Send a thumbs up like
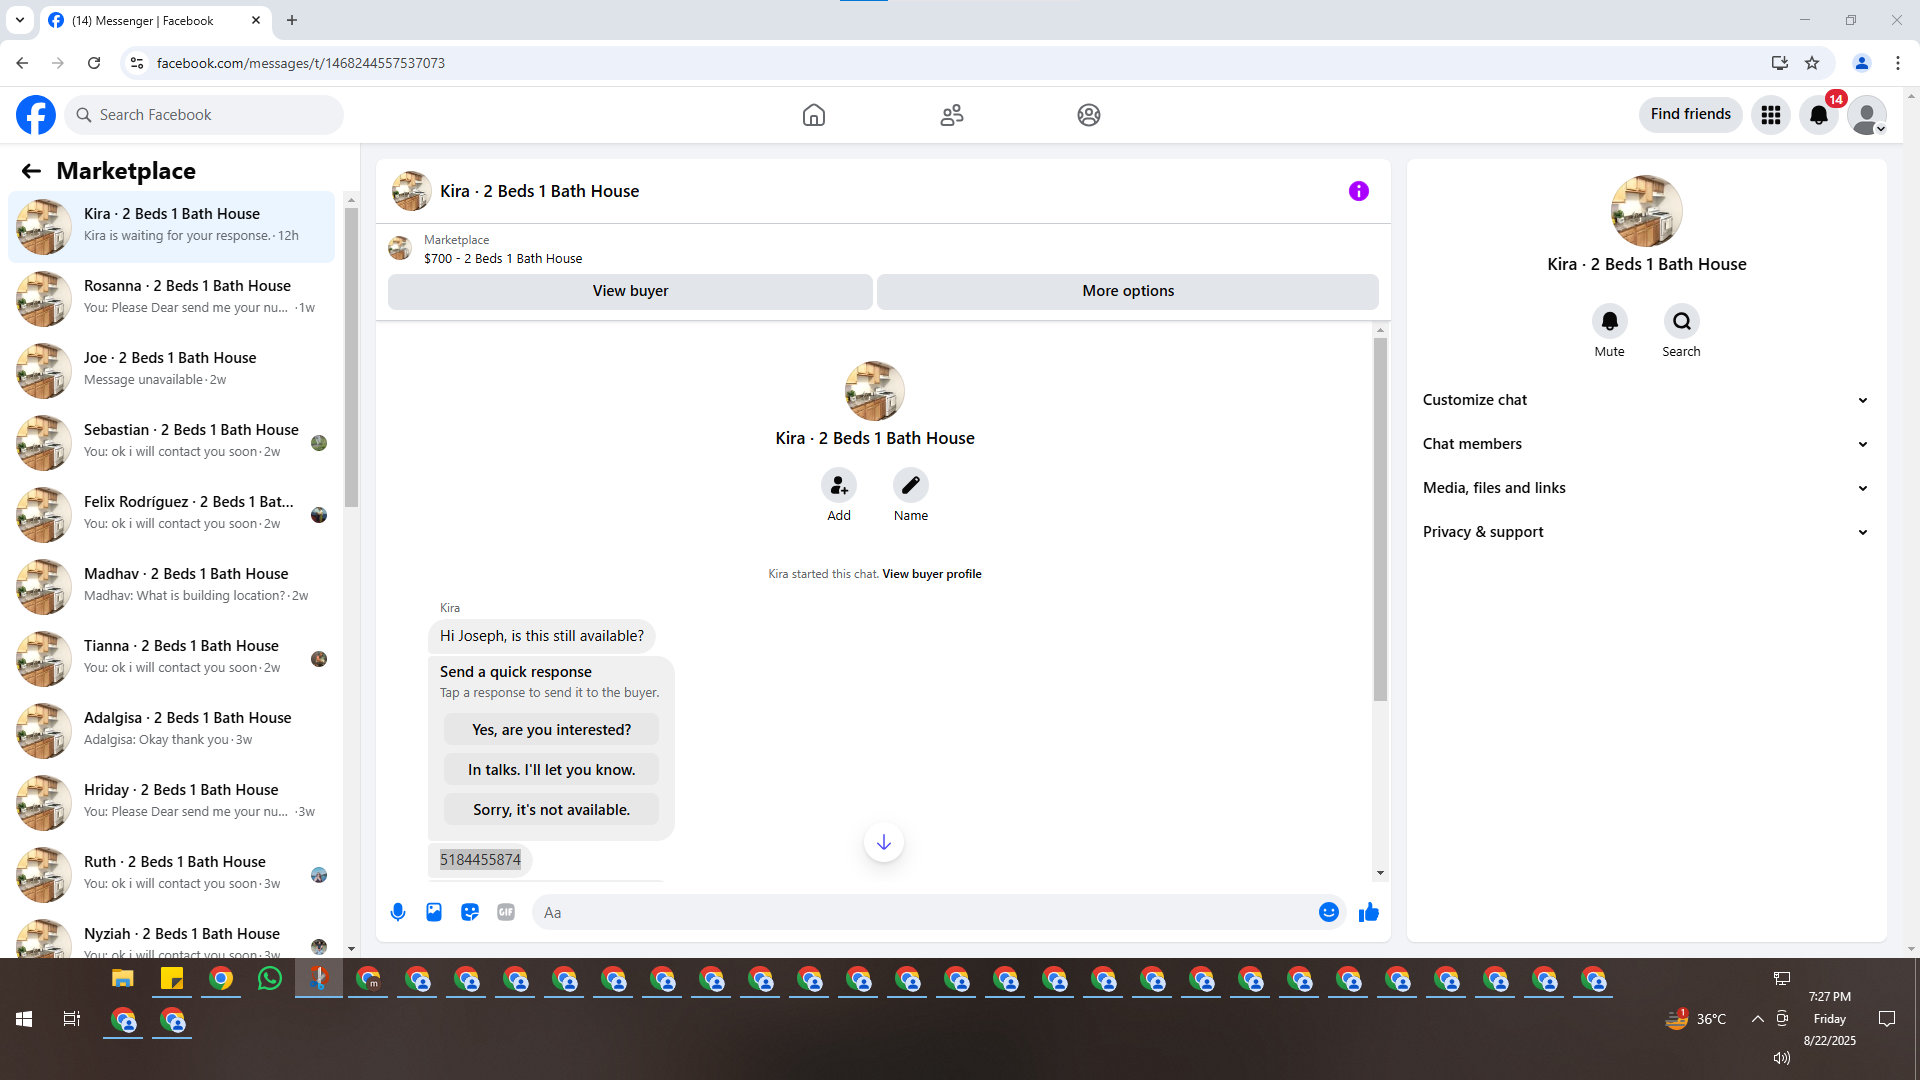The height and width of the screenshot is (1080, 1920). coord(1369,912)
